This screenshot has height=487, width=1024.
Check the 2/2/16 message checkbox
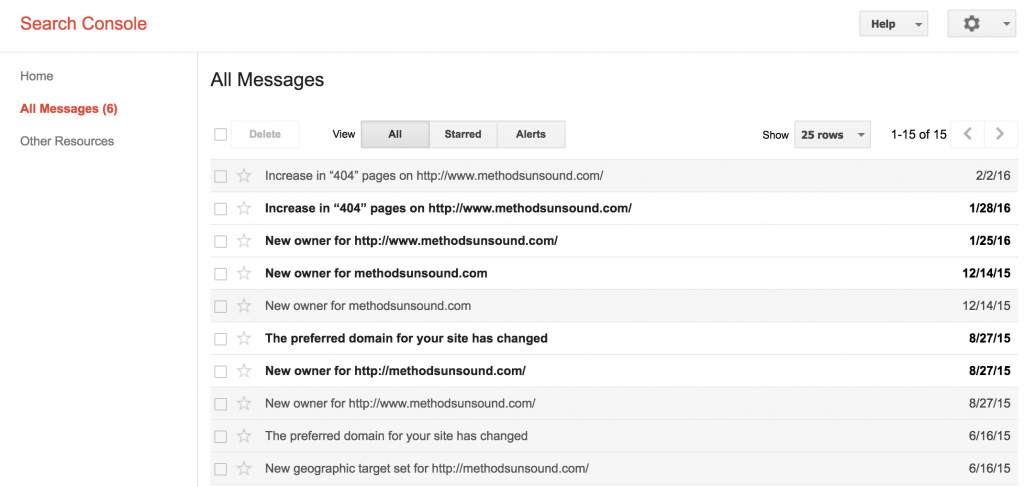coord(221,176)
